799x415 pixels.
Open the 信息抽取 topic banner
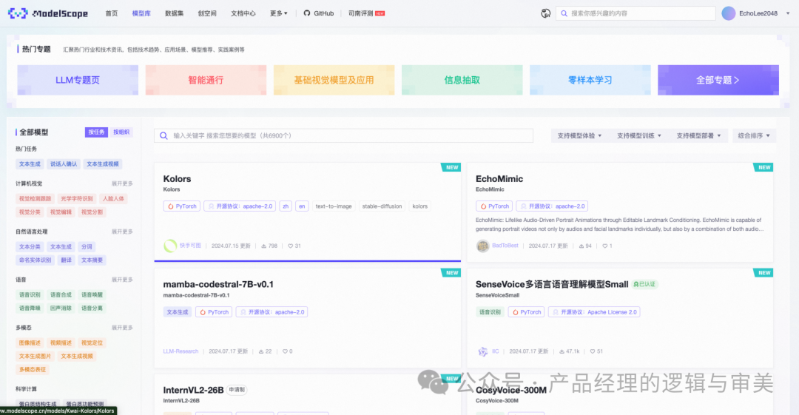tap(462, 80)
